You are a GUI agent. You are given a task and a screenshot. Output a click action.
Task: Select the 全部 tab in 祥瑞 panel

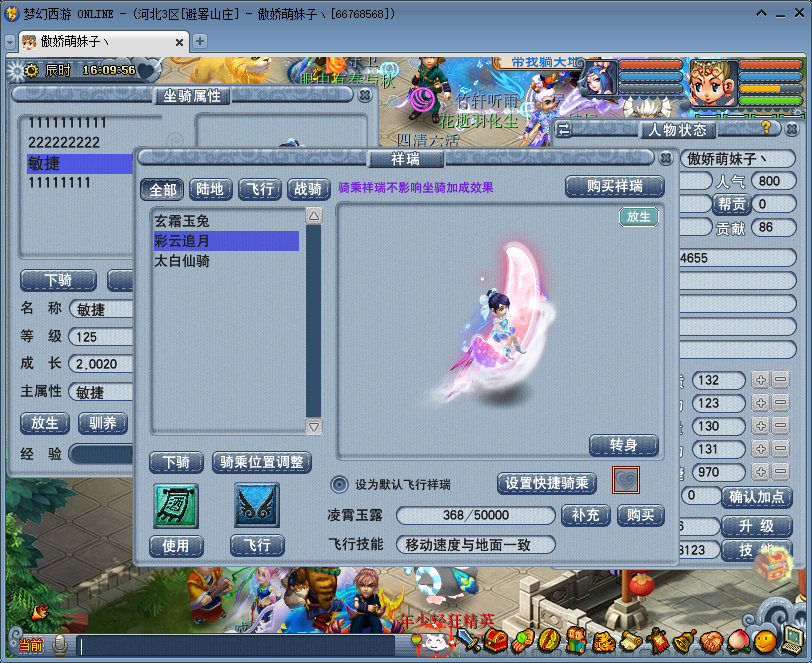coord(162,189)
